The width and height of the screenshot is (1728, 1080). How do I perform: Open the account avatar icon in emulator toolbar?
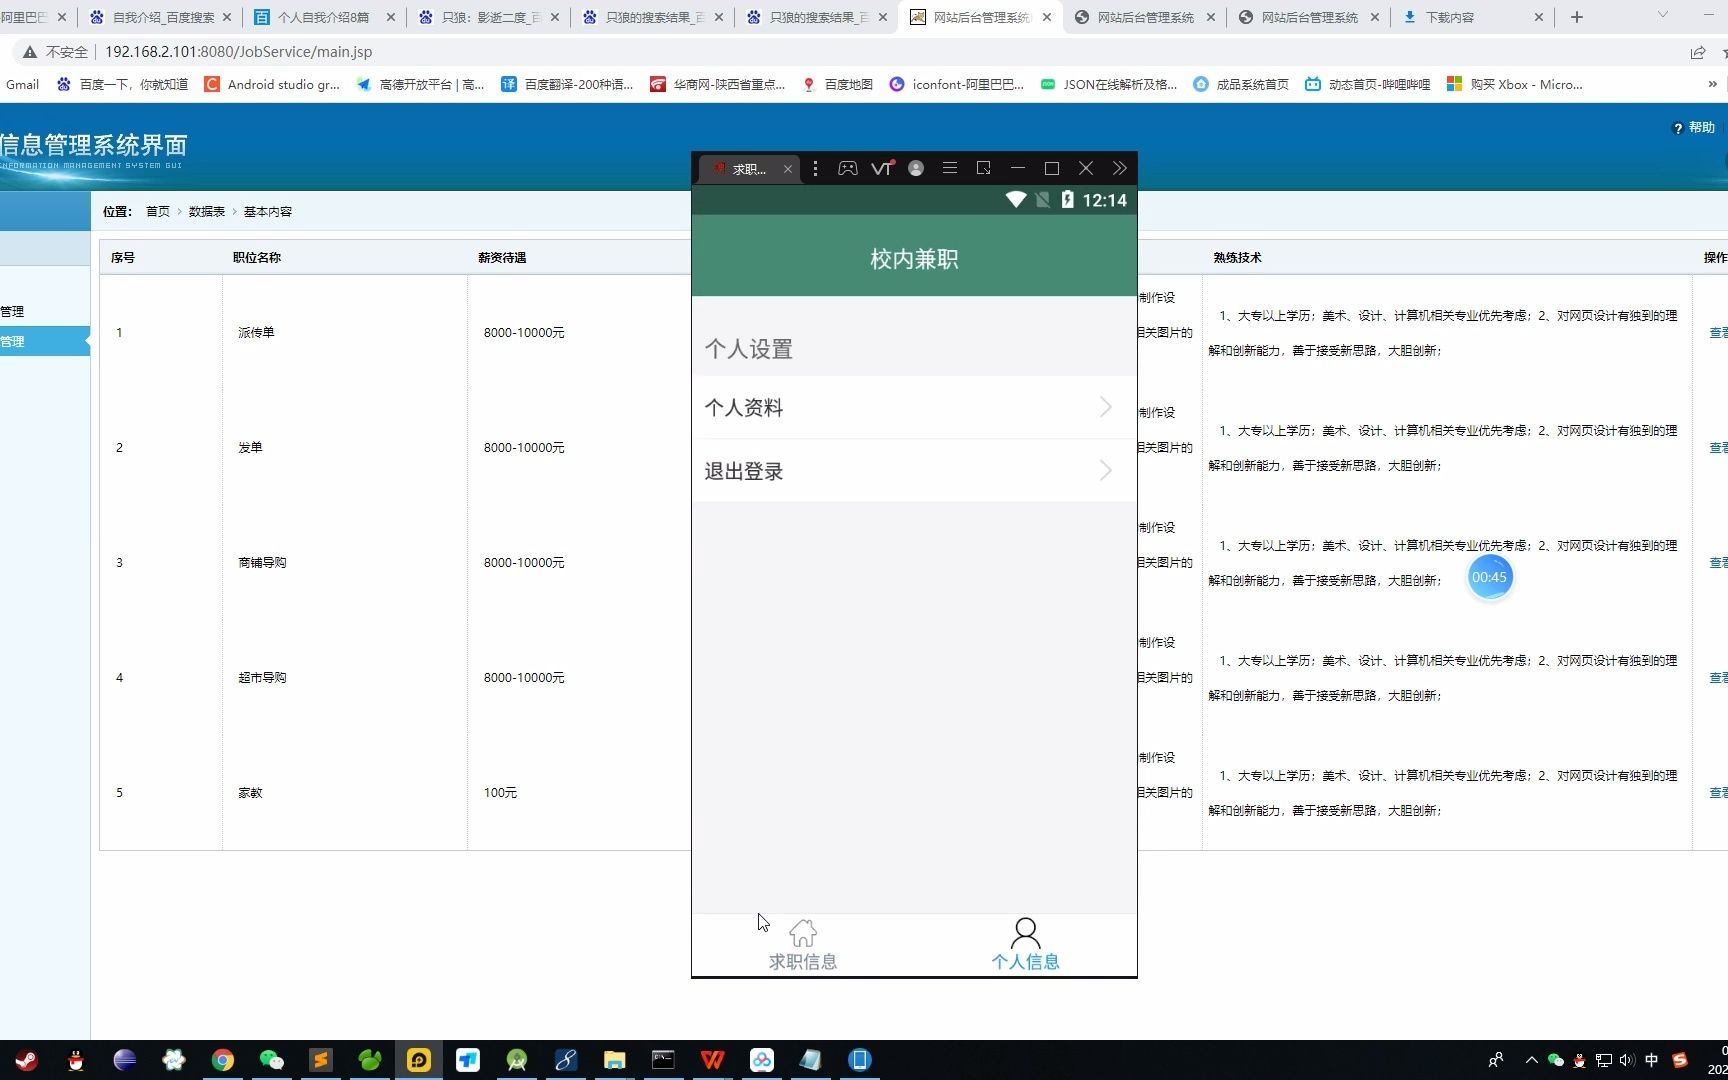pyautogui.click(x=915, y=168)
